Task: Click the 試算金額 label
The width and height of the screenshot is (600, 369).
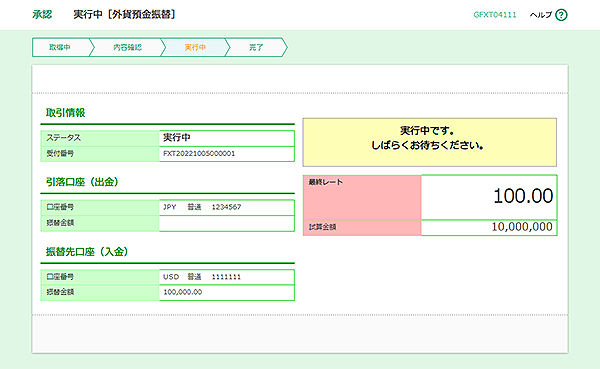Action: [323, 227]
